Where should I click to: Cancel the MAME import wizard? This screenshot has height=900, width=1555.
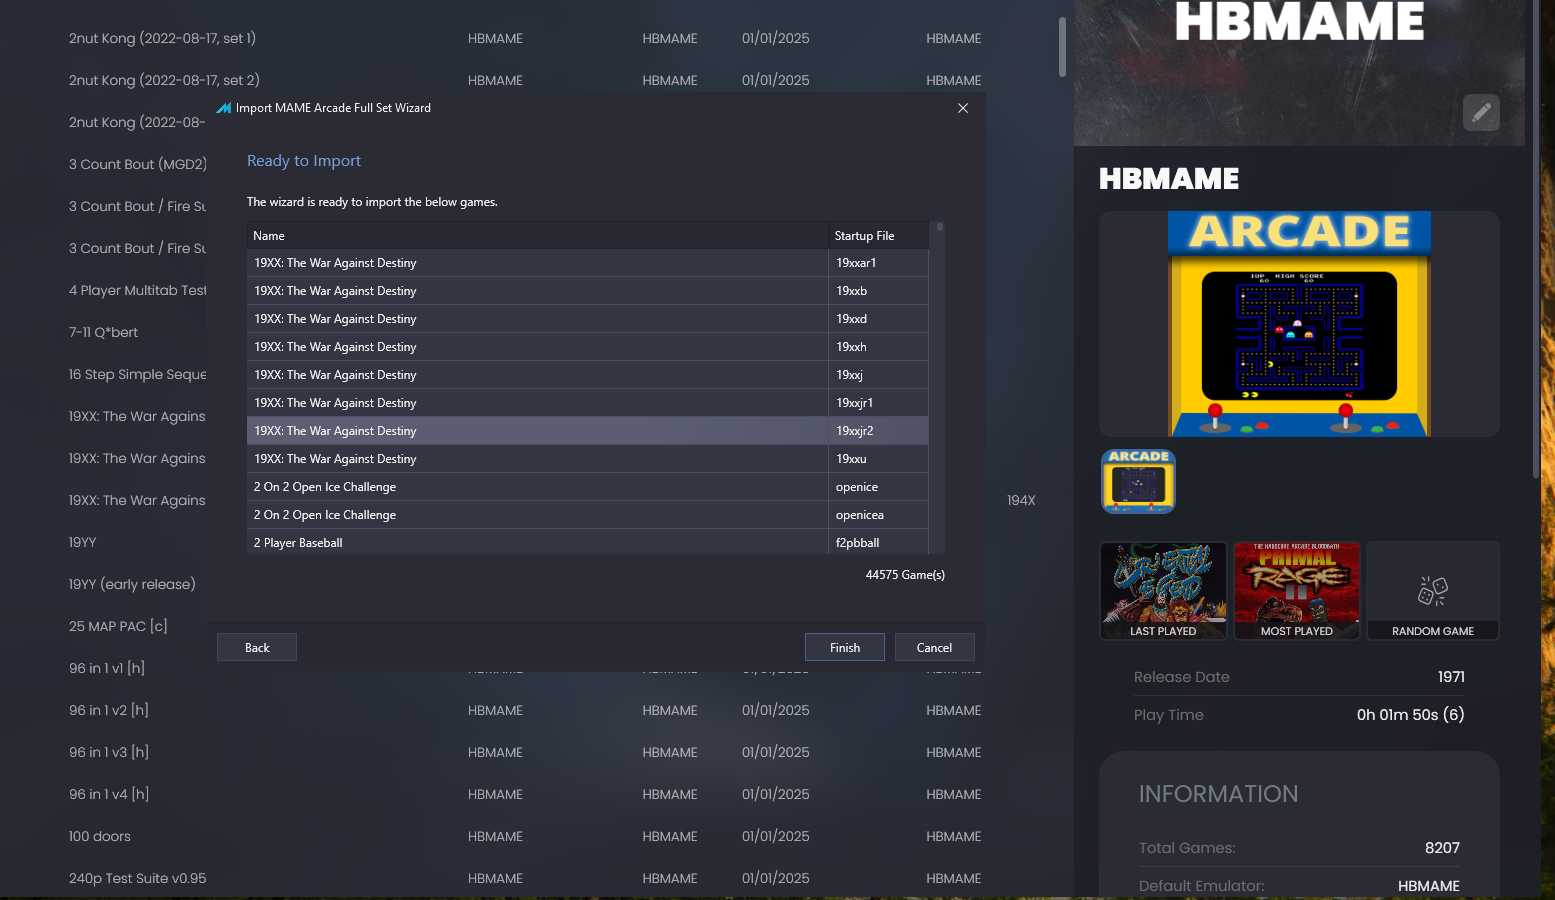tap(934, 648)
